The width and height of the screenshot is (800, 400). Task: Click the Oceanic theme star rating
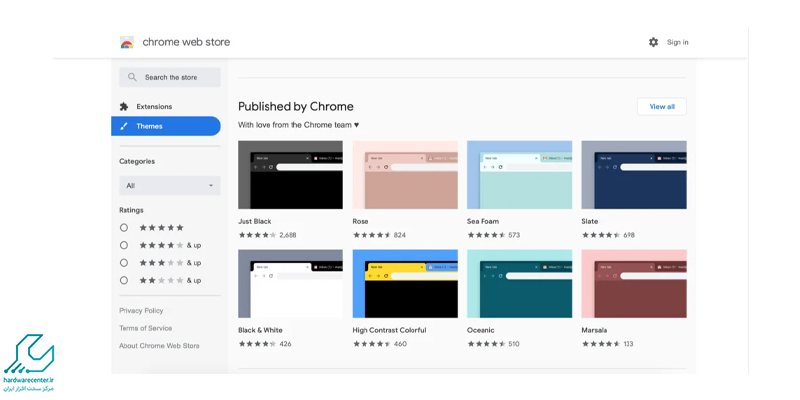pos(486,344)
